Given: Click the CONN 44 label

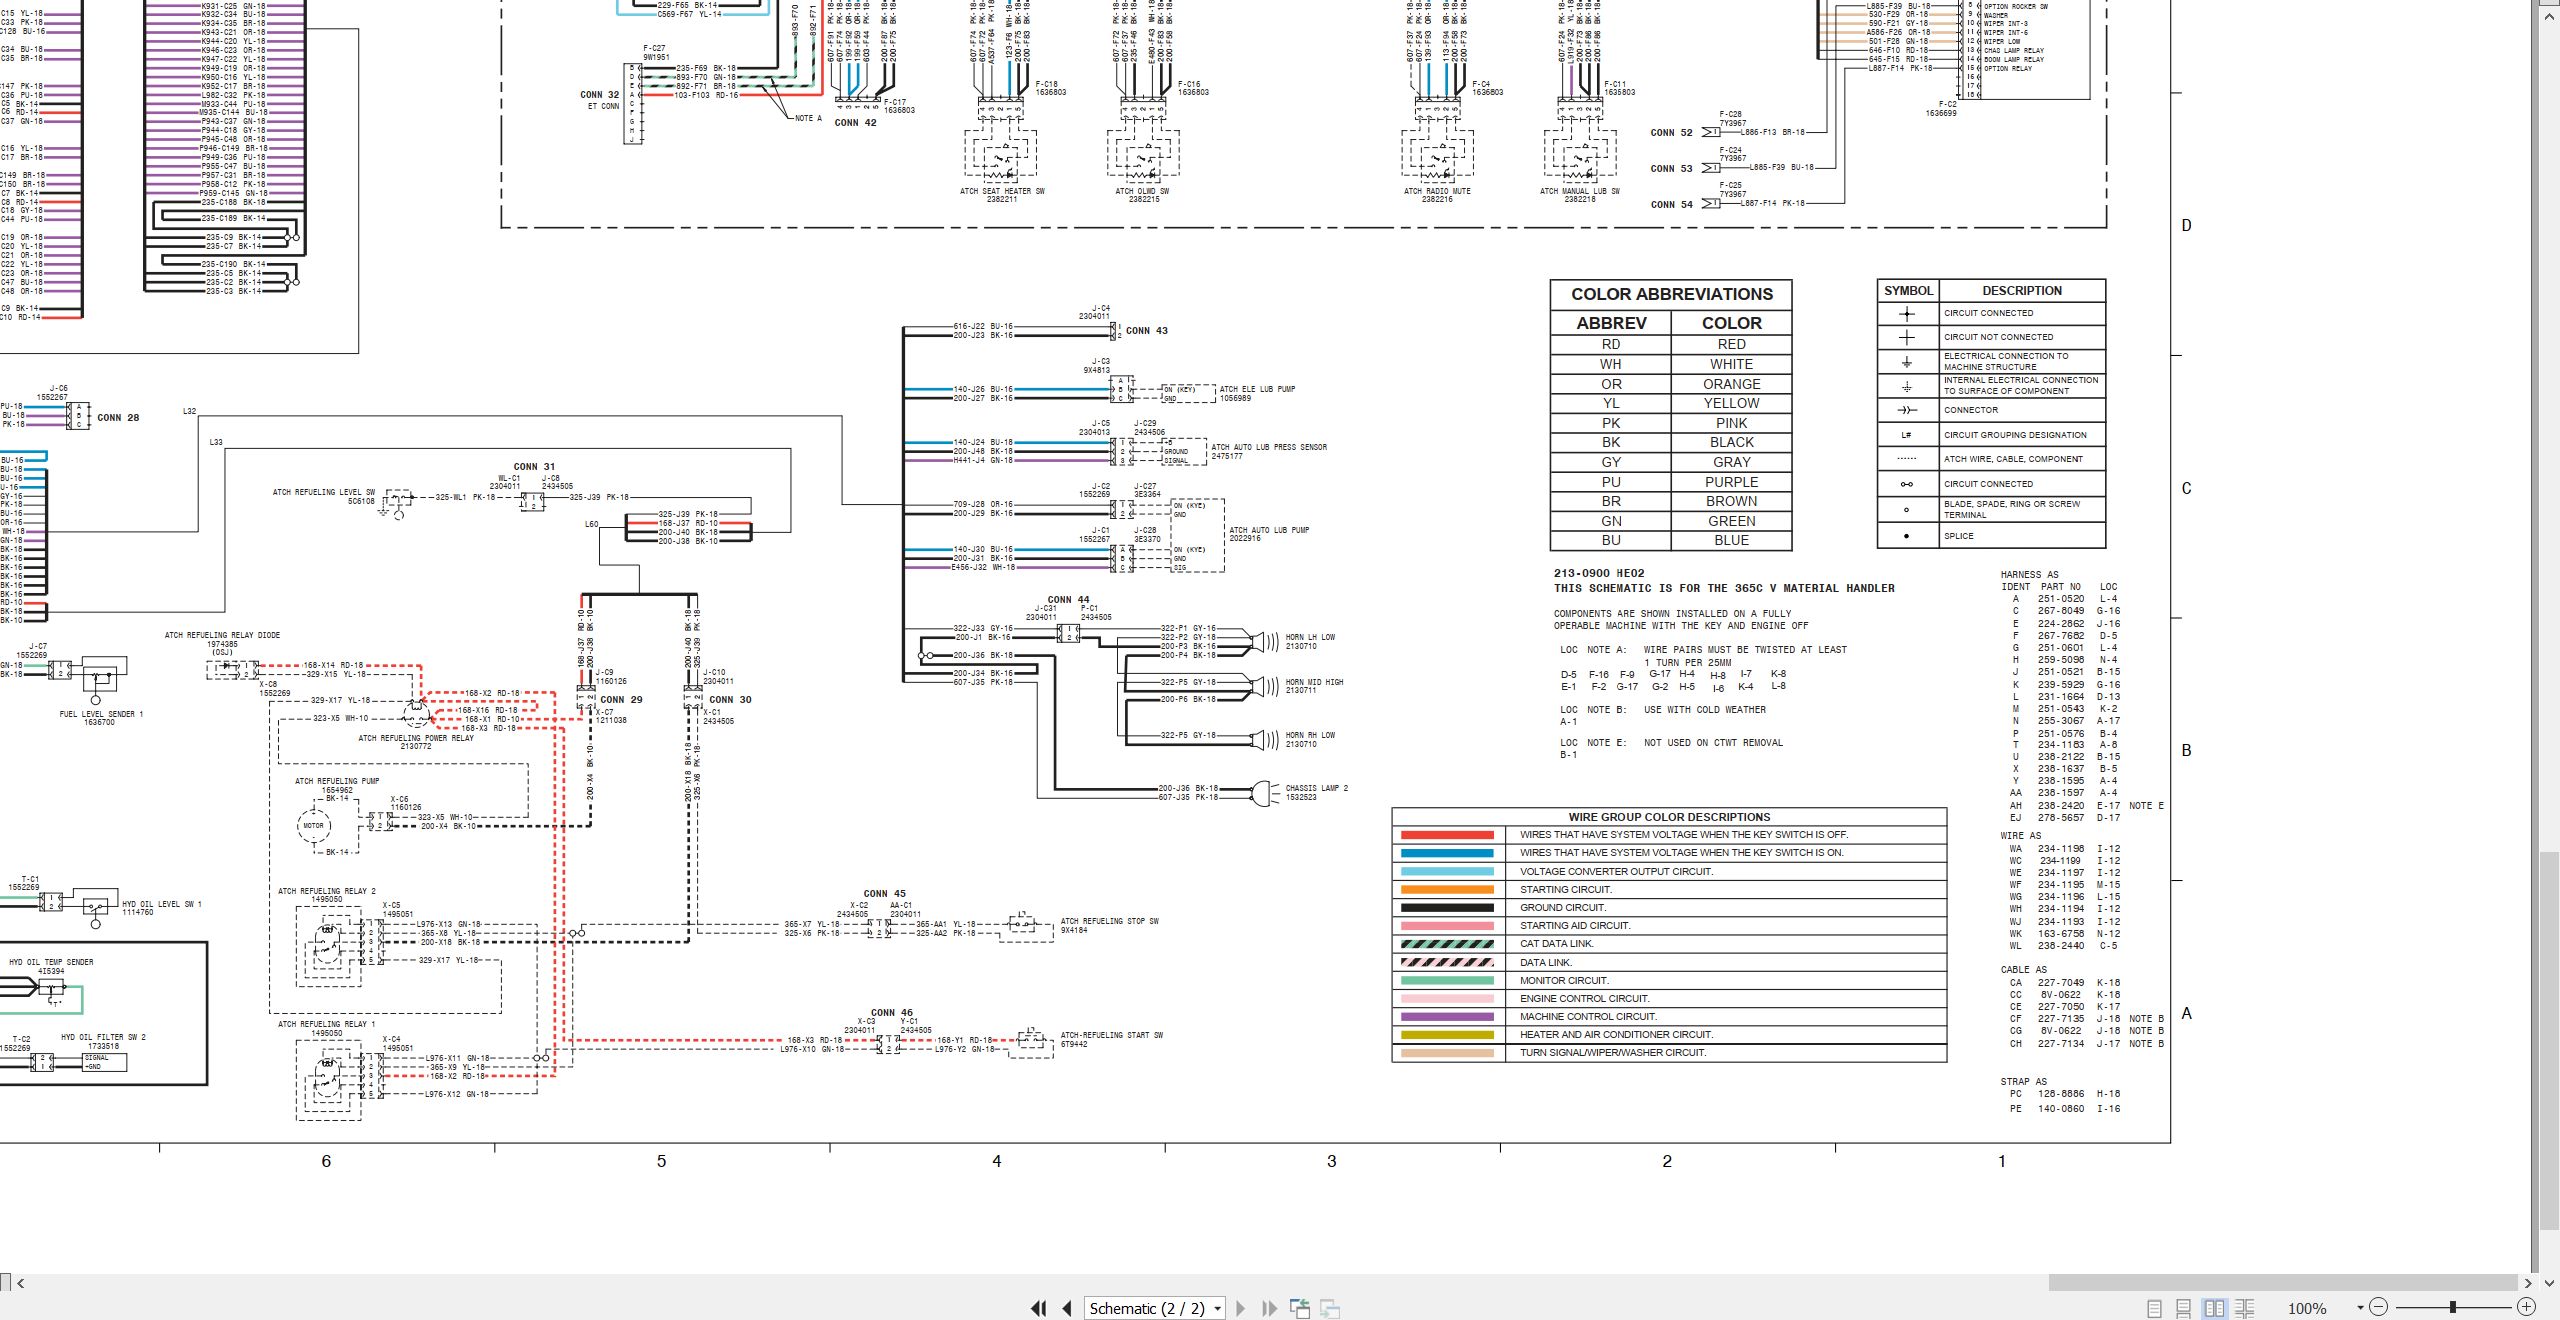Looking at the screenshot, I should point(1068,600).
